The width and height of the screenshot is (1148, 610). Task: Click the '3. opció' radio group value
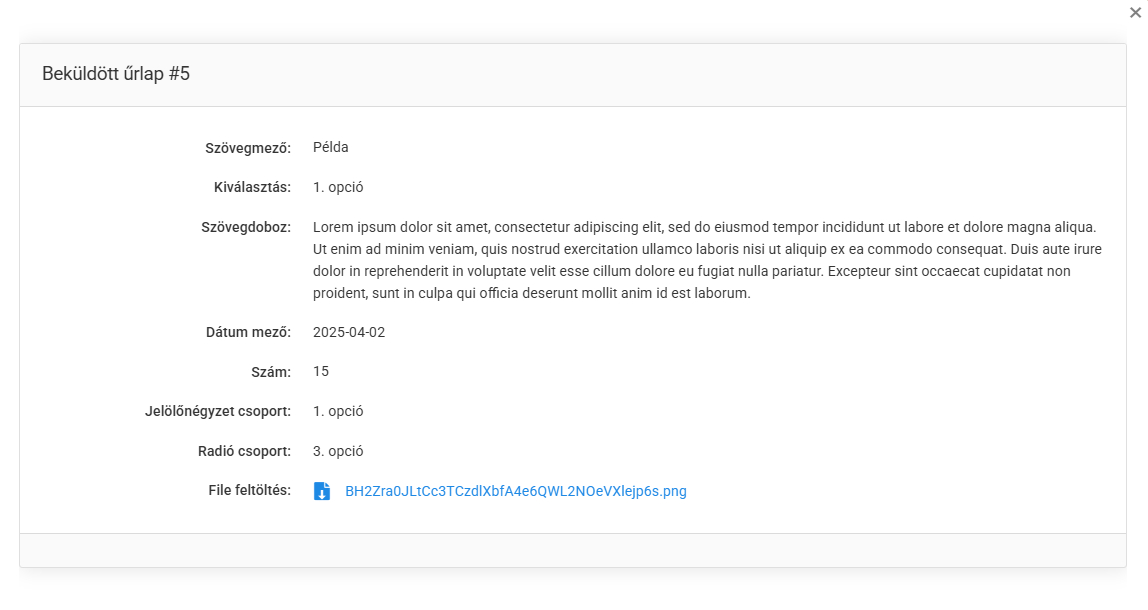(x=338, y=451)
